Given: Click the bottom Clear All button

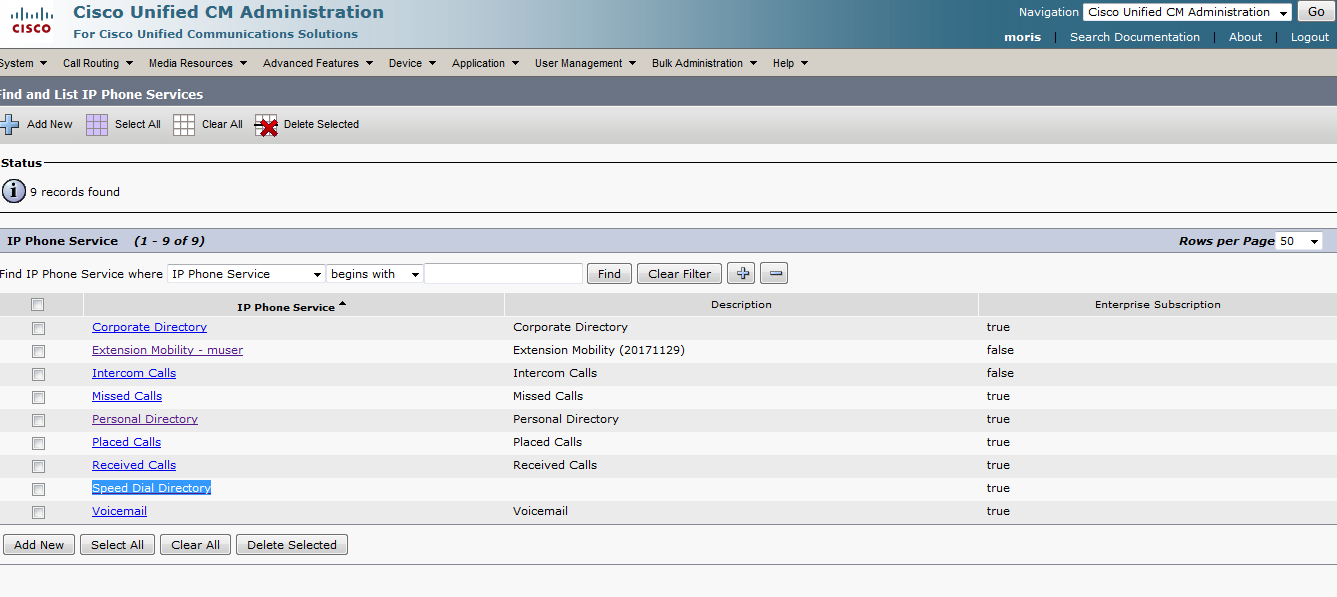Looking at the screenshot, I should pos(195,545).
